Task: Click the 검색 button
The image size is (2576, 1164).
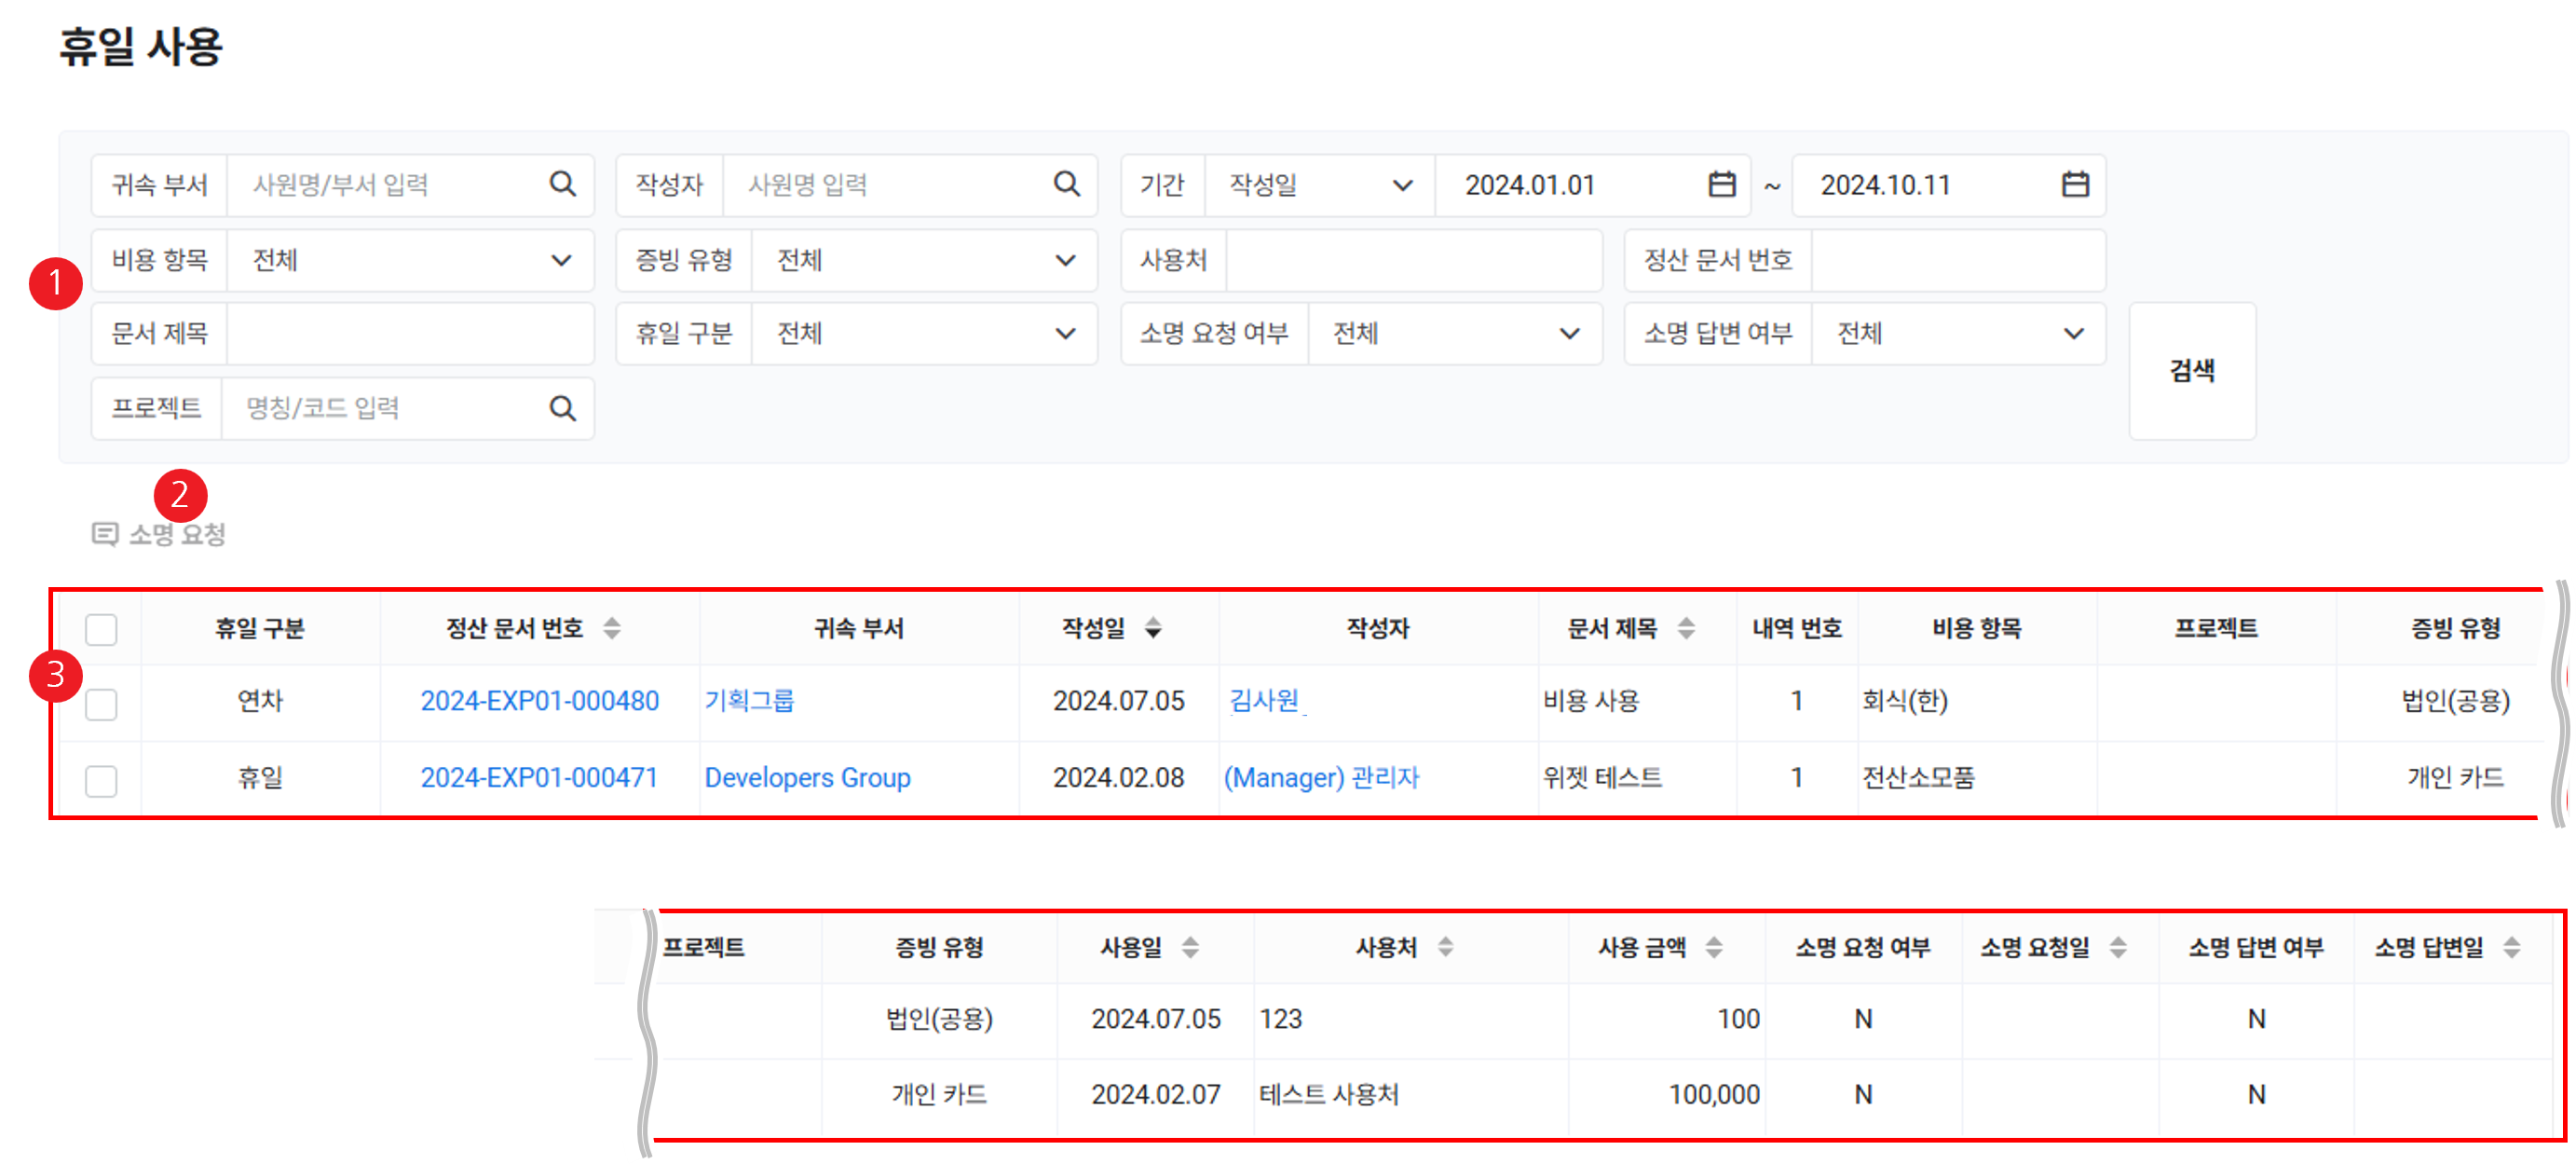Action: [x=2191, y=371]
